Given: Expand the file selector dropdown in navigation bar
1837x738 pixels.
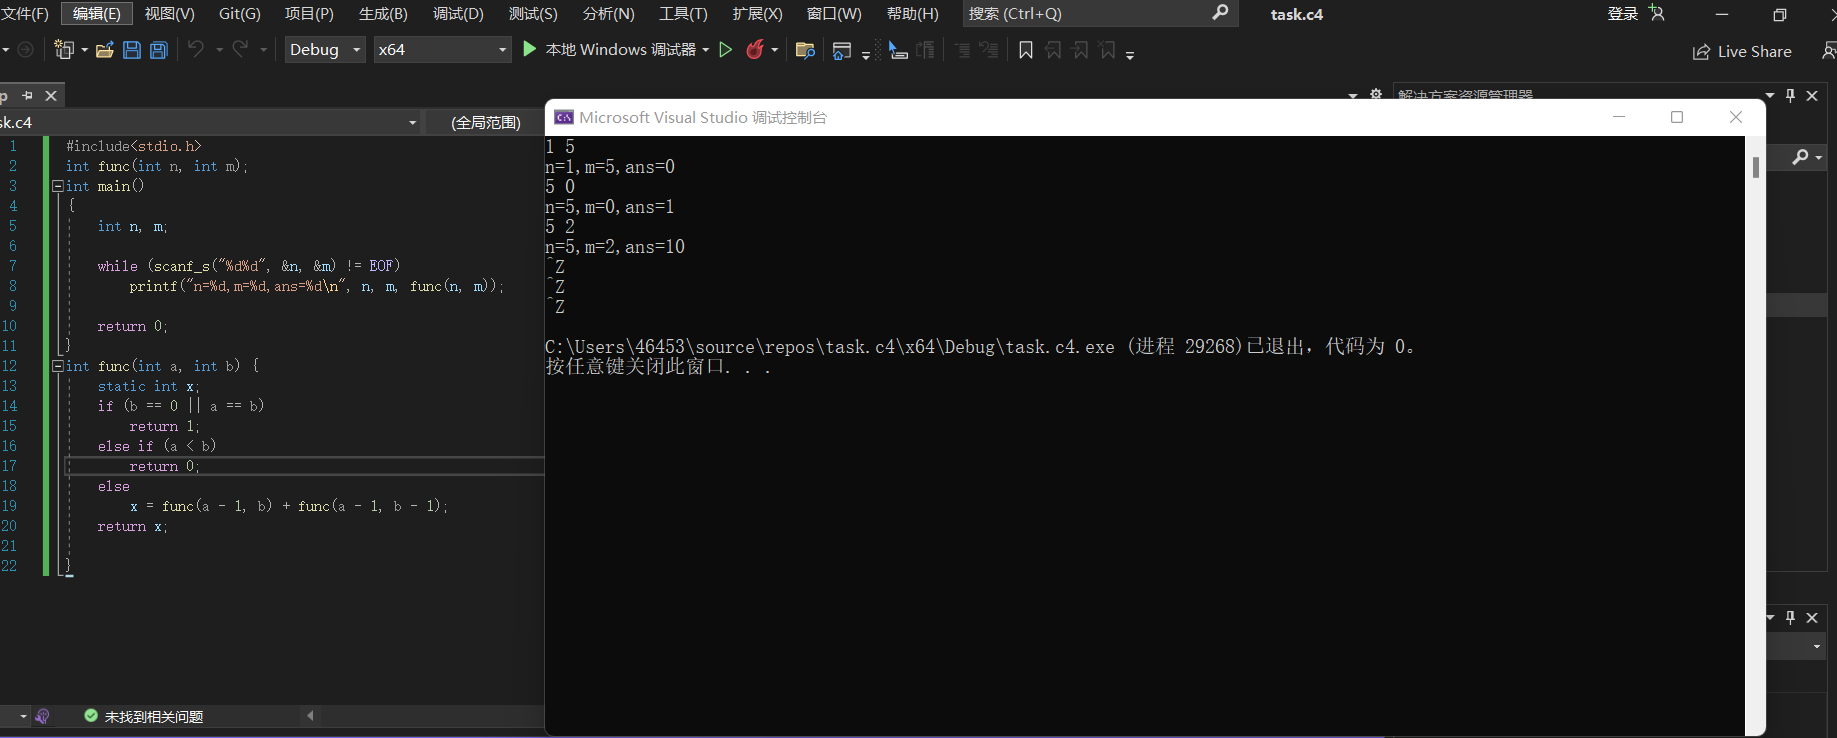Looking at the screenshot, I should point(412,122).
